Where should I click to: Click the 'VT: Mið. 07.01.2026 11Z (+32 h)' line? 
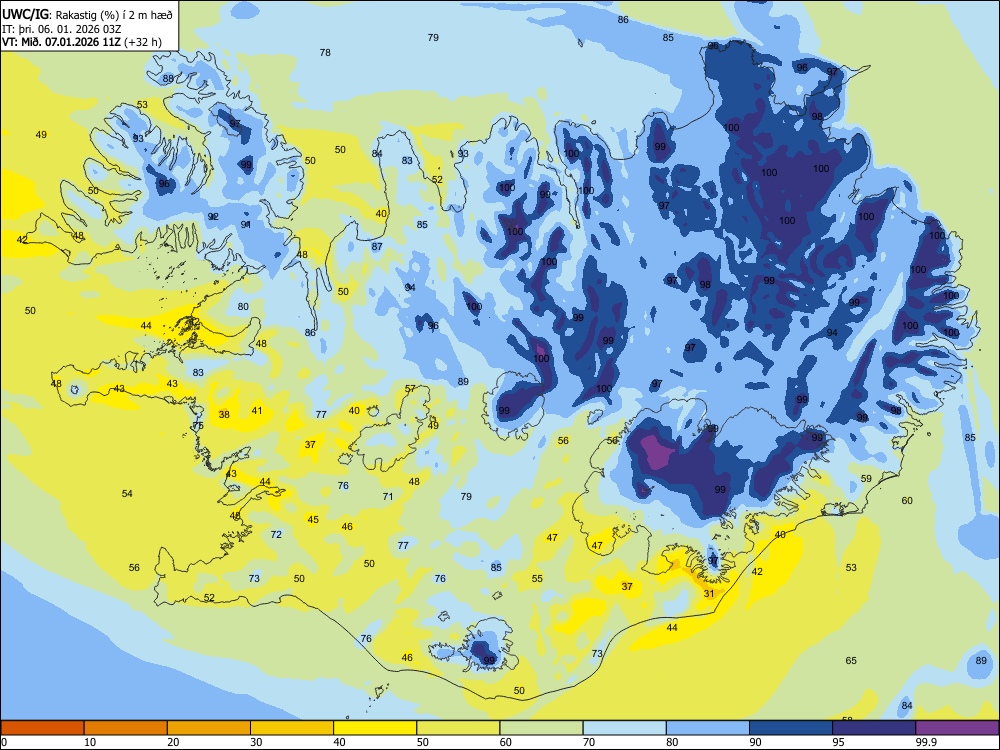82,42
